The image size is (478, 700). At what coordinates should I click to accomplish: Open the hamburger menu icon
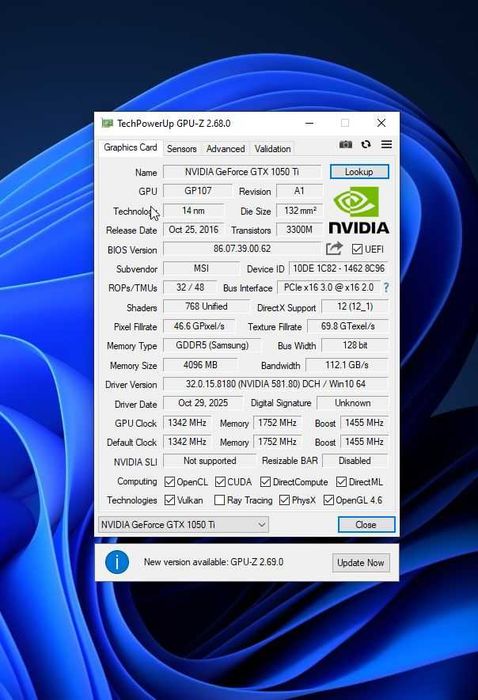pos(387,144)
